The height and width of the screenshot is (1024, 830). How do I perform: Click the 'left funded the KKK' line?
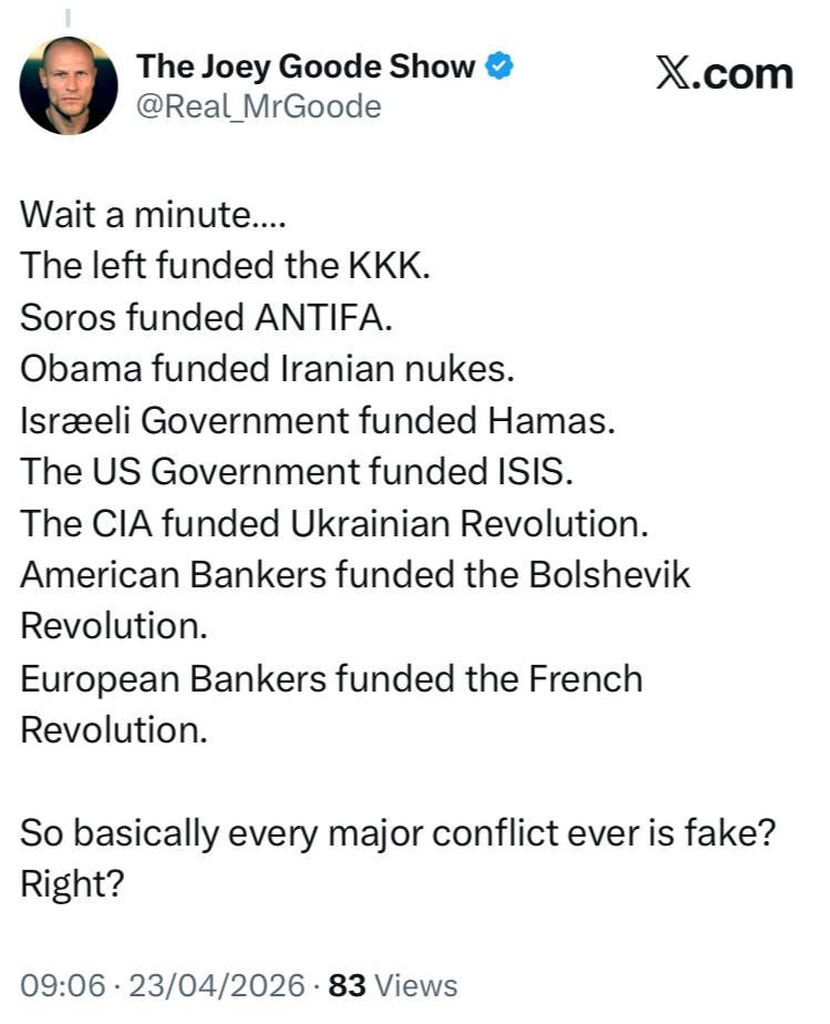pos(225,266)
